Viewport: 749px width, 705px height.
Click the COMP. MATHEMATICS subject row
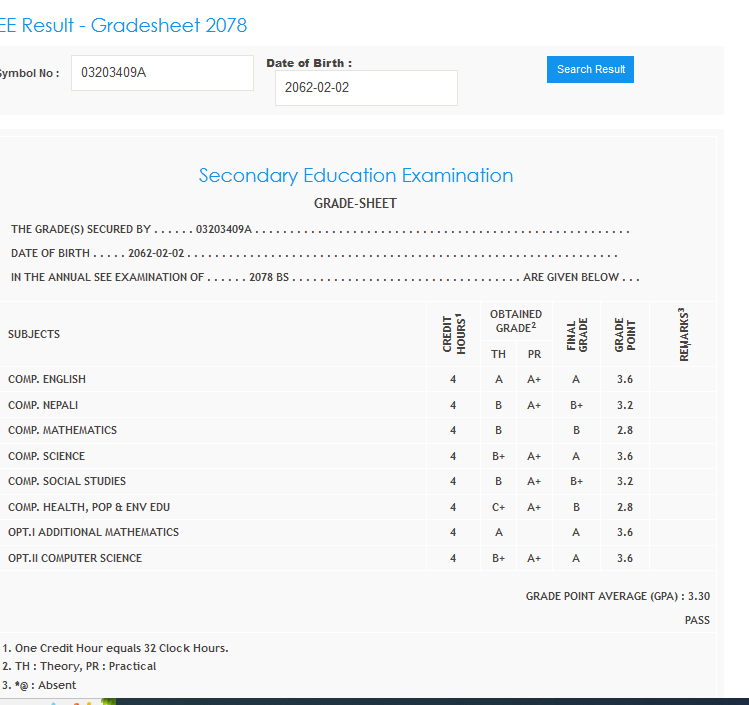[62, 430]
